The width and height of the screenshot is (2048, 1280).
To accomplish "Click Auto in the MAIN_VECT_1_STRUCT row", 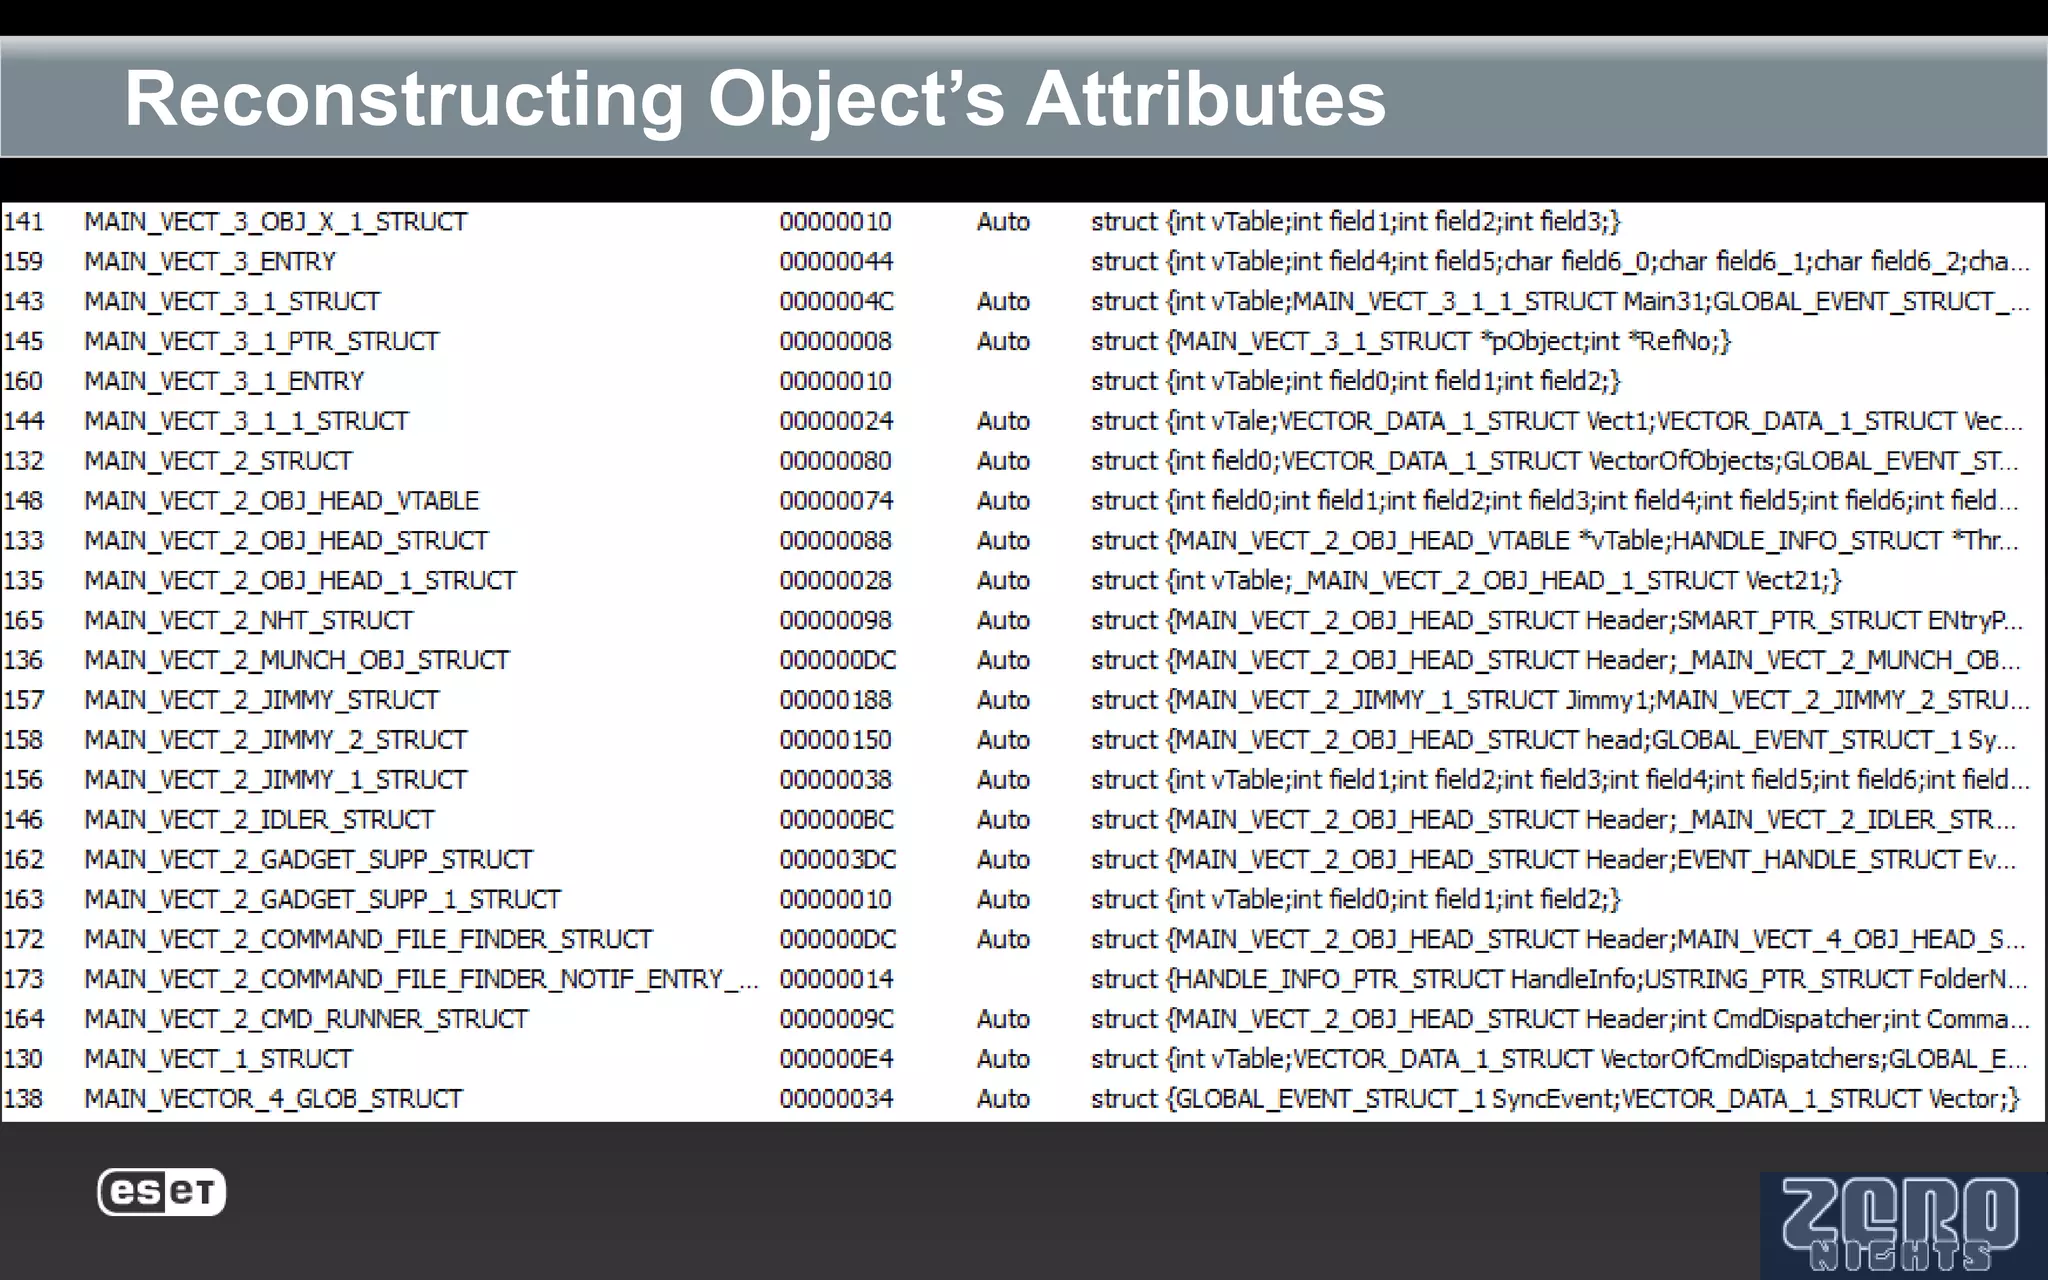I will click(1003, 1059).
